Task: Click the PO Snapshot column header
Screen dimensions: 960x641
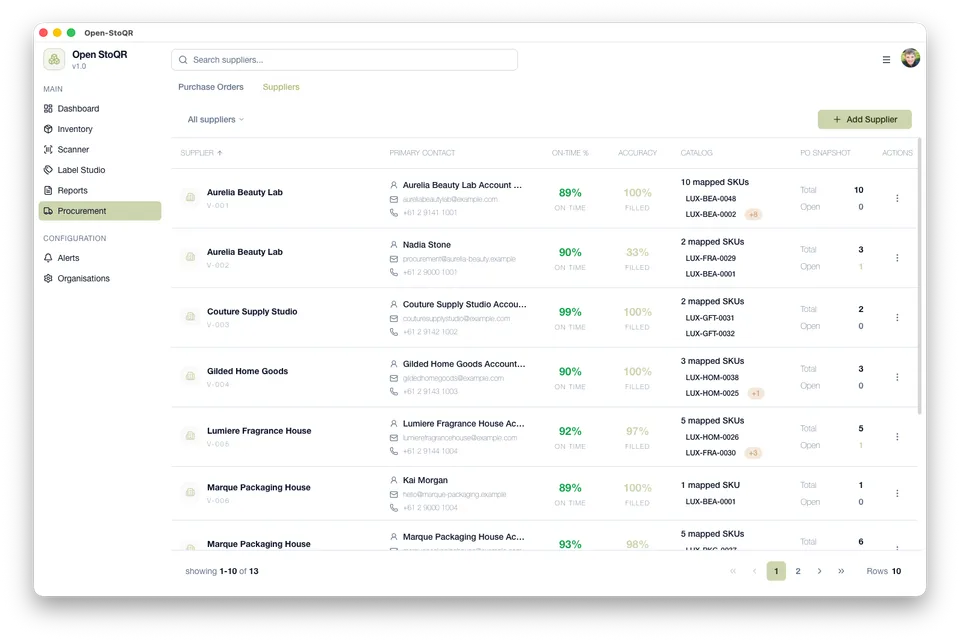Action: coord(825,153)
